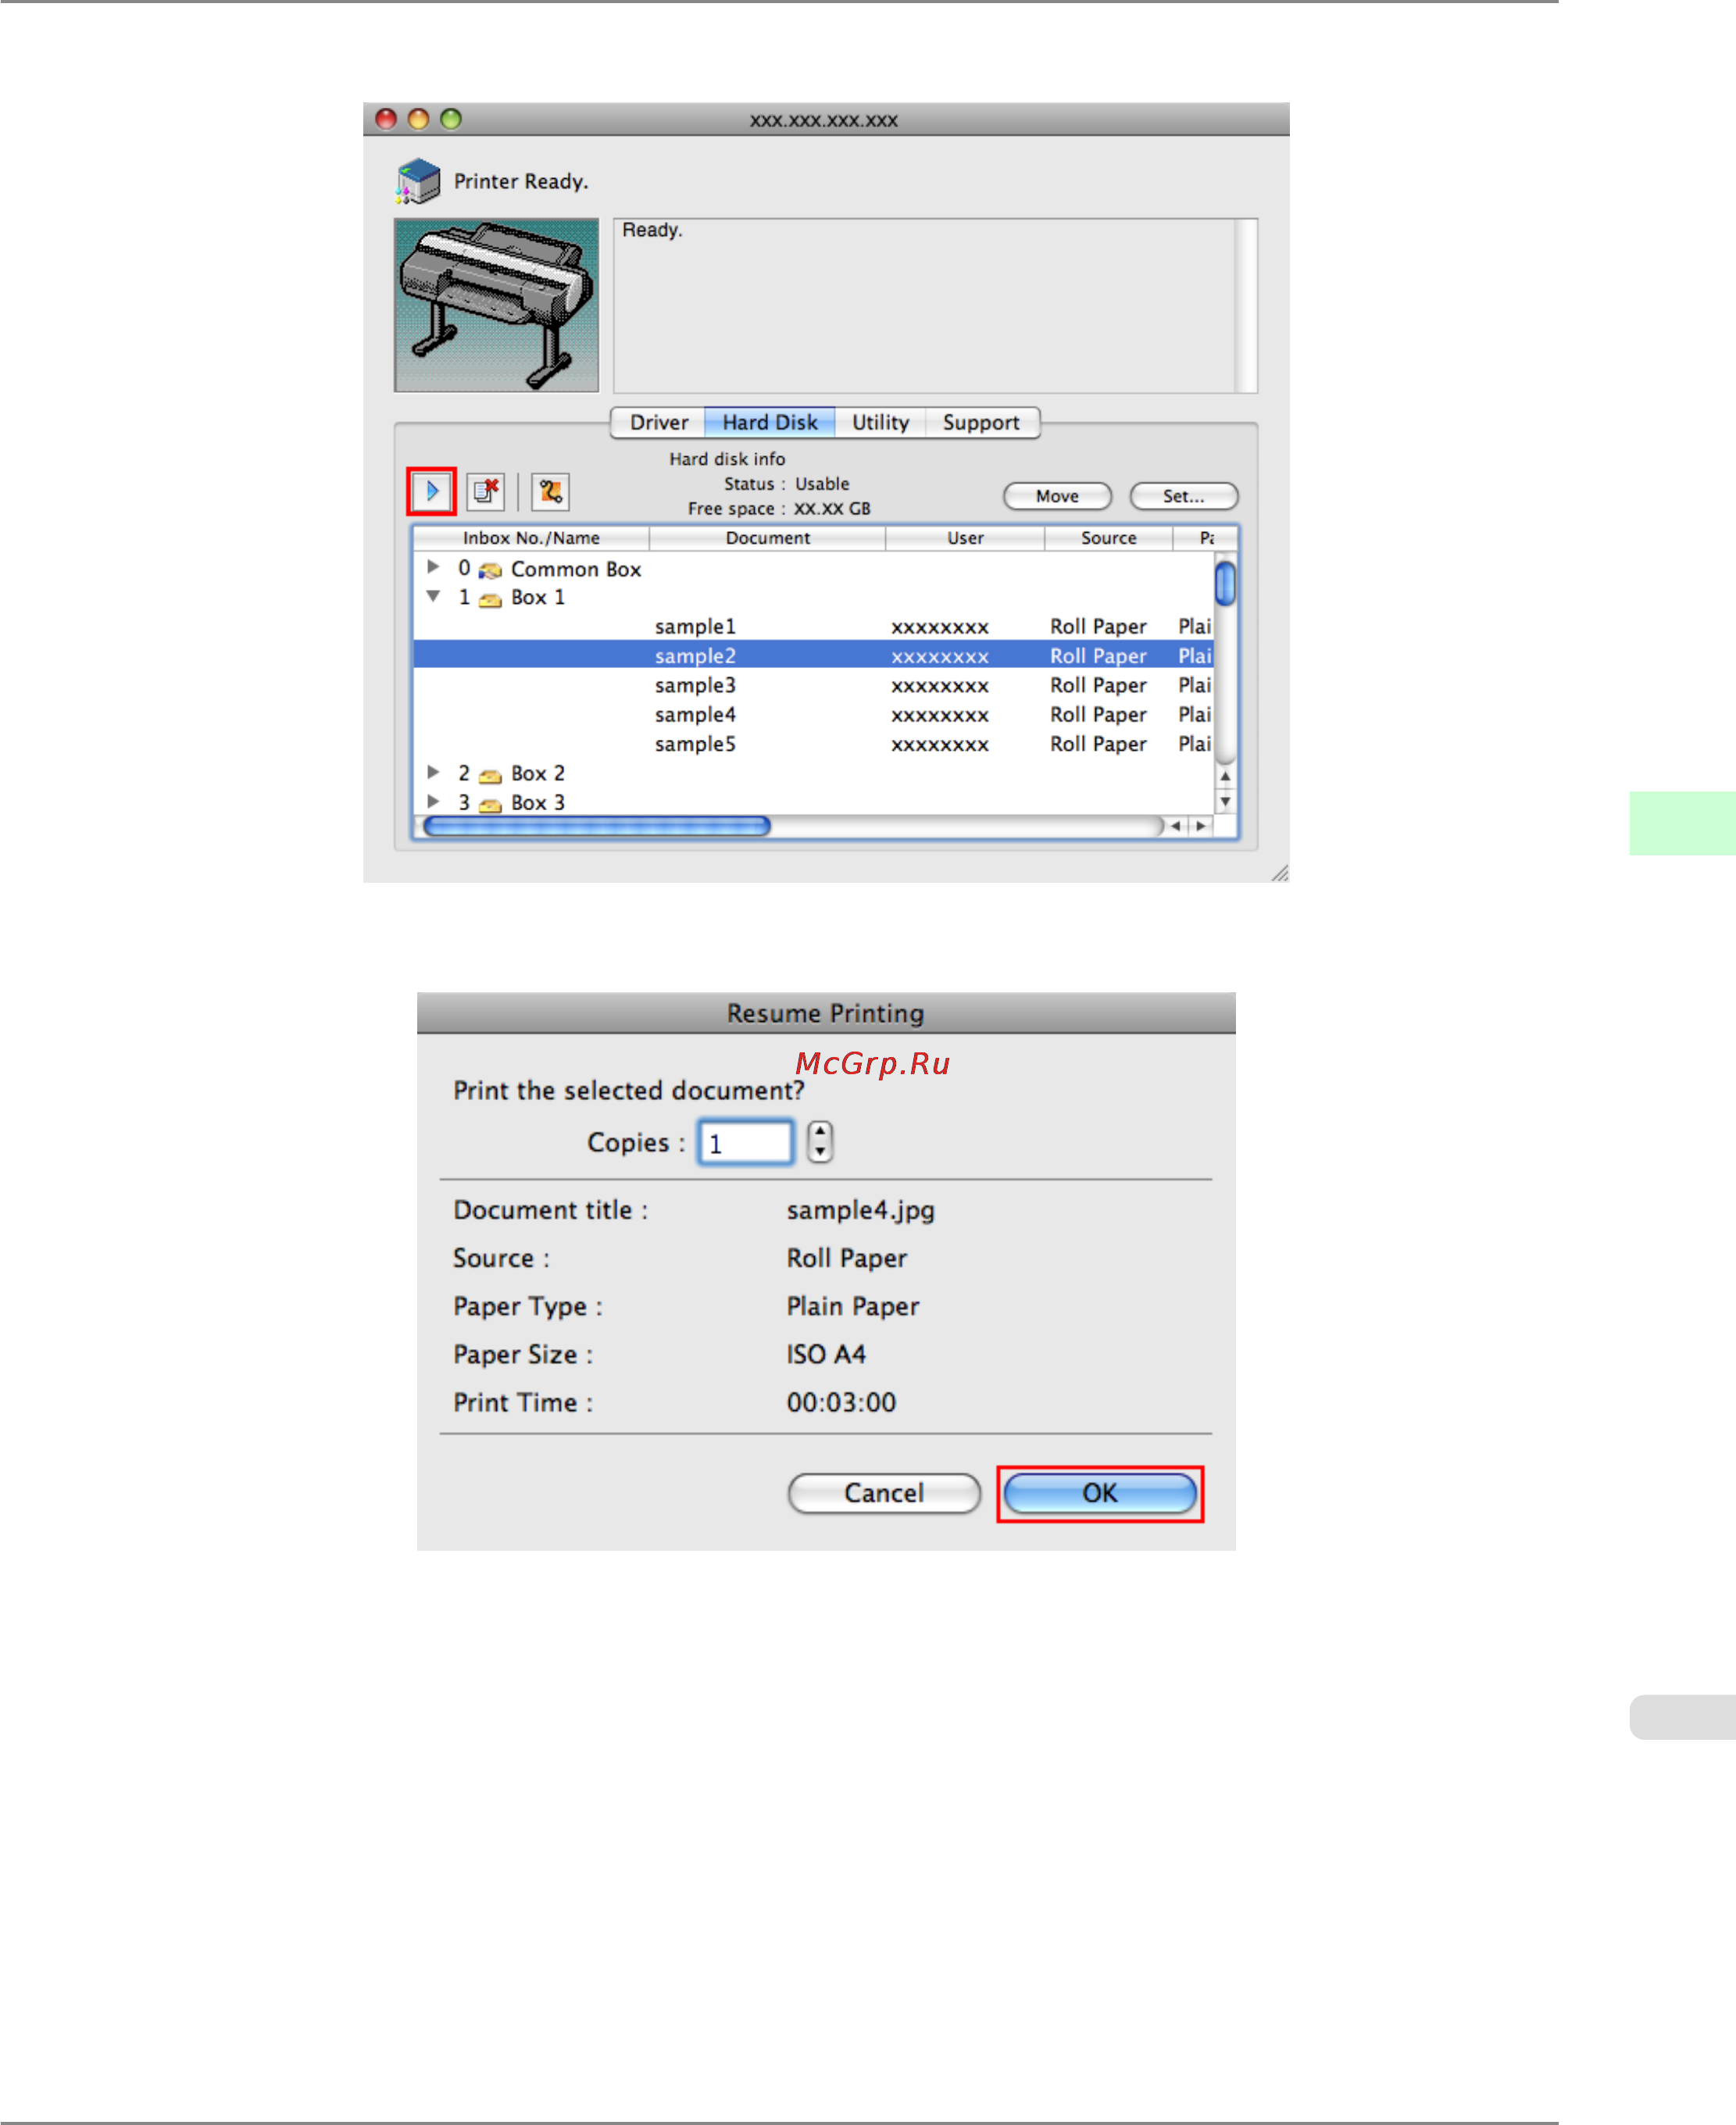Image resolution: width=1736 pixels, height=2125 pixels.
Task: Click the Document column header
Action: 767,538
